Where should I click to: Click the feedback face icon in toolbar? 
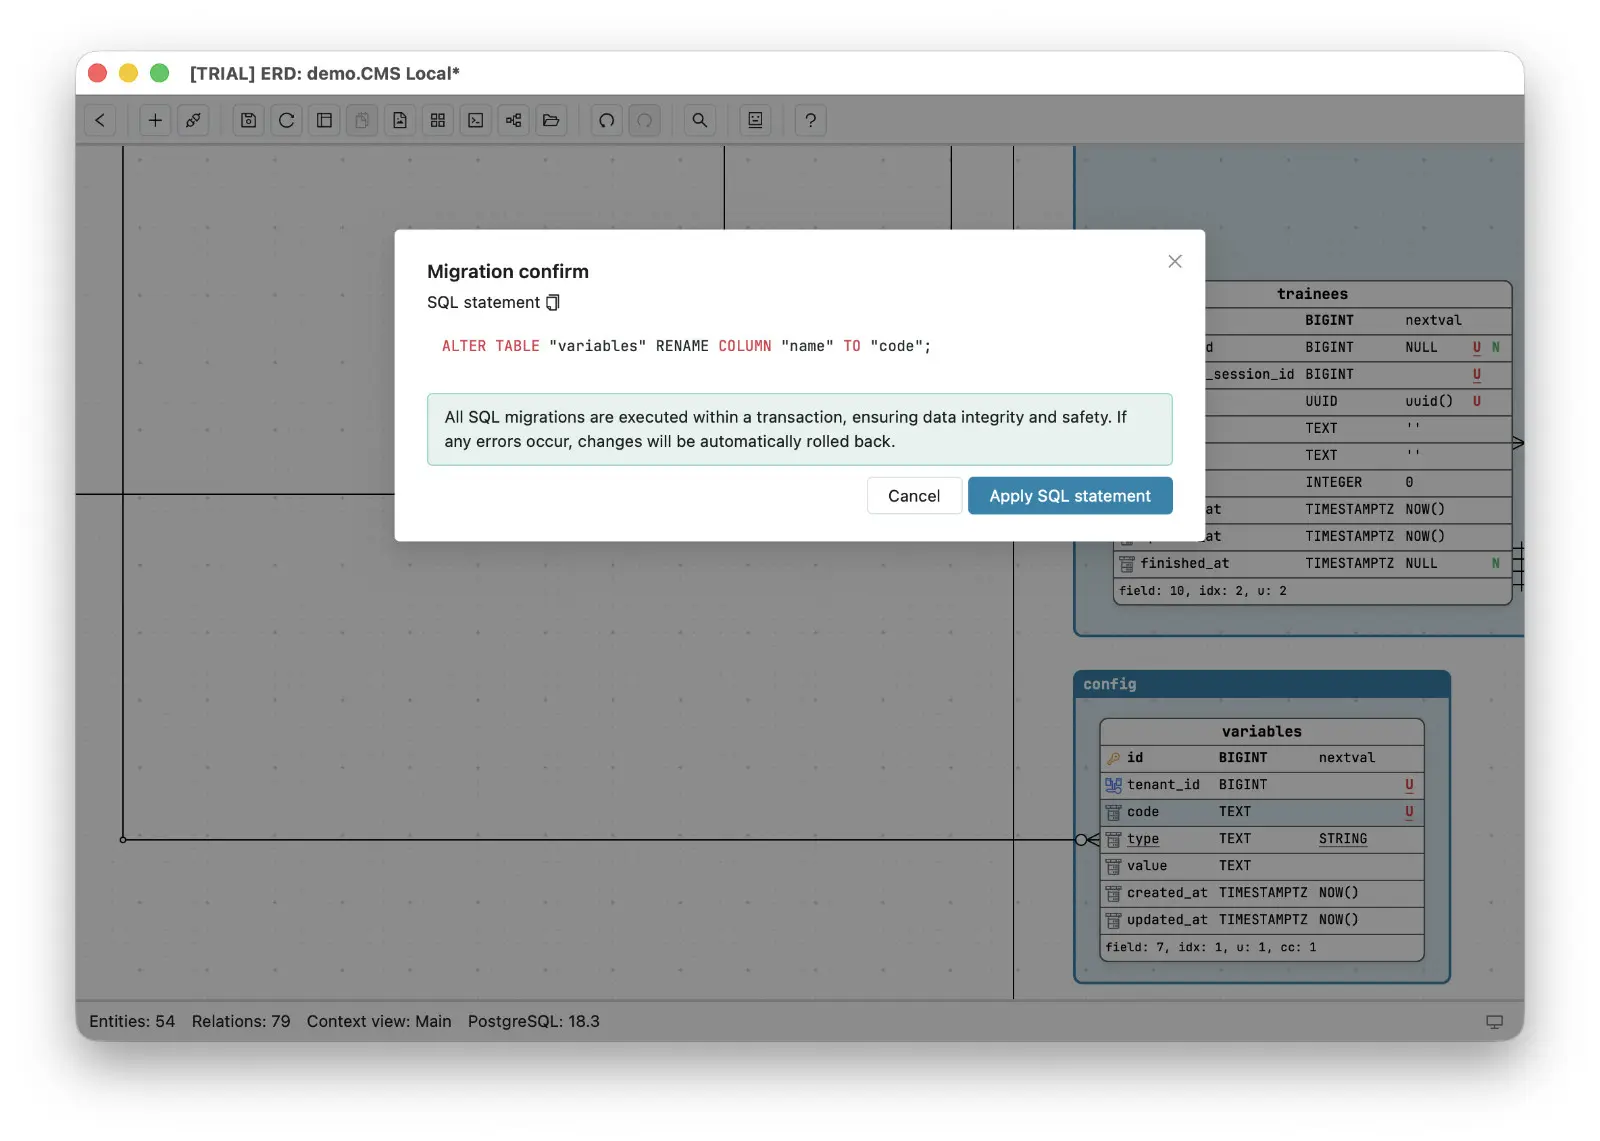click(x=756, y=120)
